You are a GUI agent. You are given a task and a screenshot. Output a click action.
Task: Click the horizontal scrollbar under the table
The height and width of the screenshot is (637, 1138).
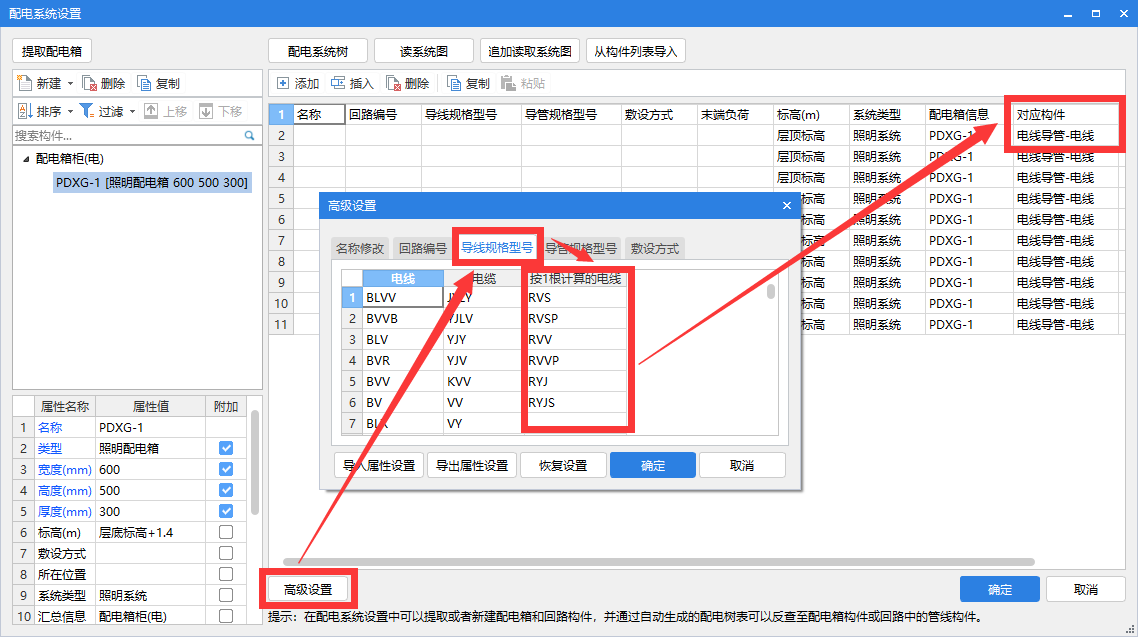(x=600, y=562)
